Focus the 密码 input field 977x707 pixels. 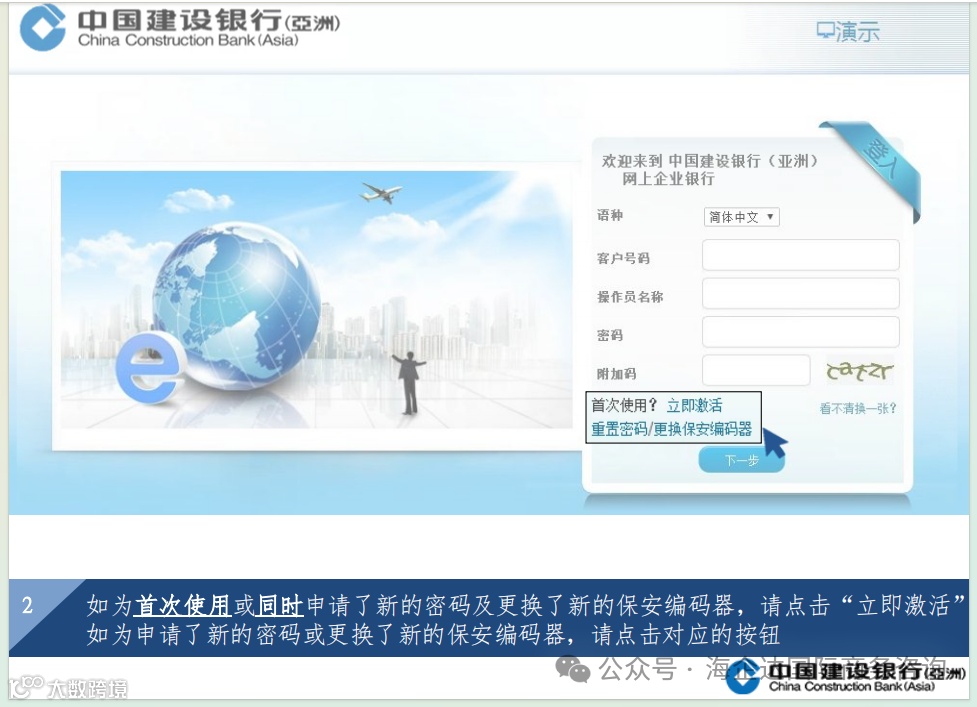click(801, 332)
